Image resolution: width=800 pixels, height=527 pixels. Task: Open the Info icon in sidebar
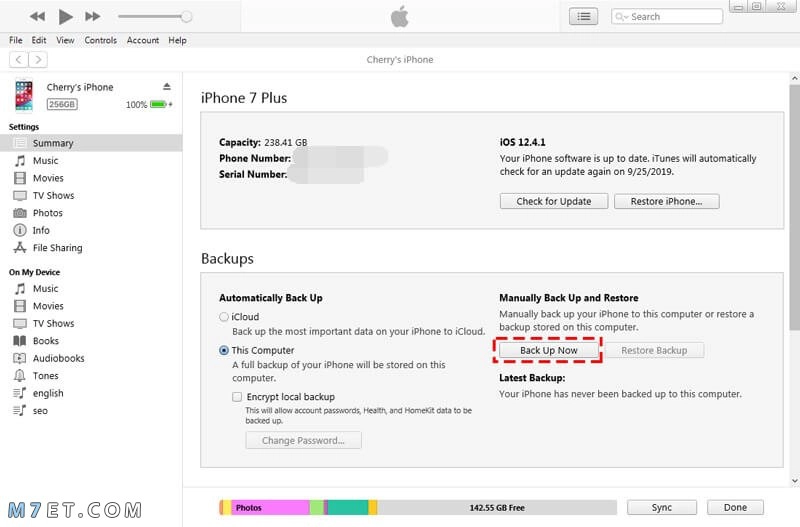[20, 230]
